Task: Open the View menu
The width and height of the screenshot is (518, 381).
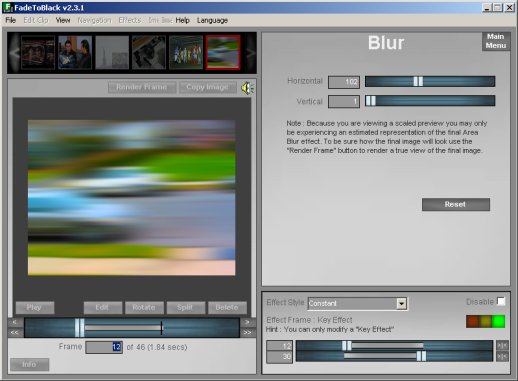Action: pyautogui.click(x=63, y=20)
